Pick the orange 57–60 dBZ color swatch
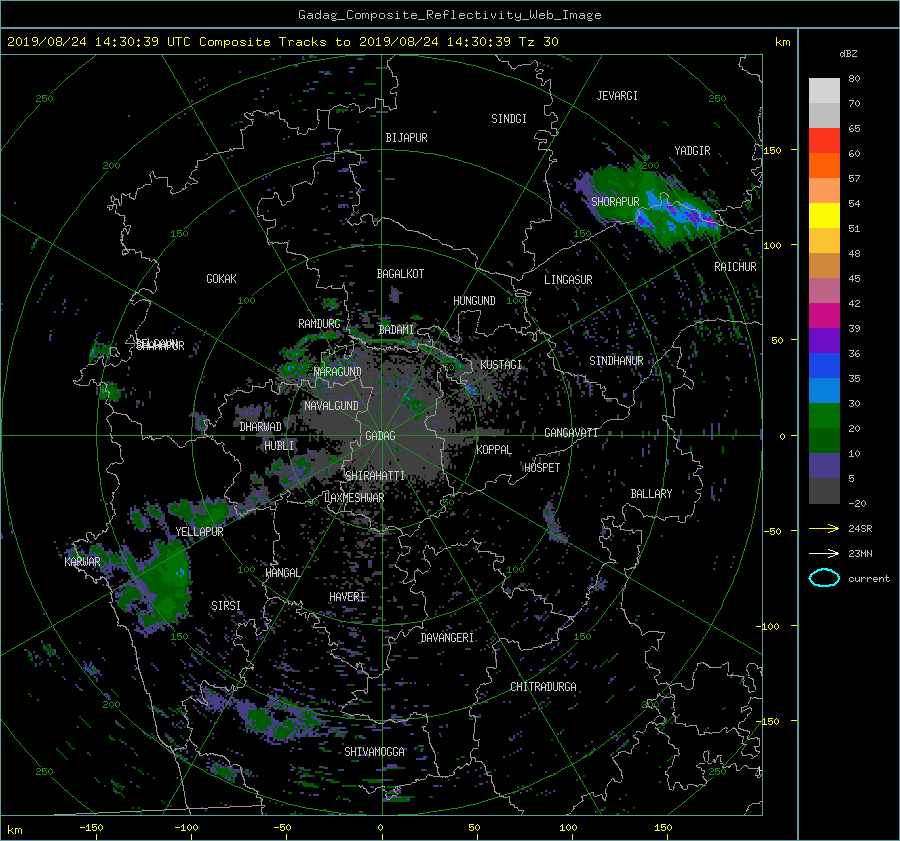The image size is (900, 841). pos(824,166)
